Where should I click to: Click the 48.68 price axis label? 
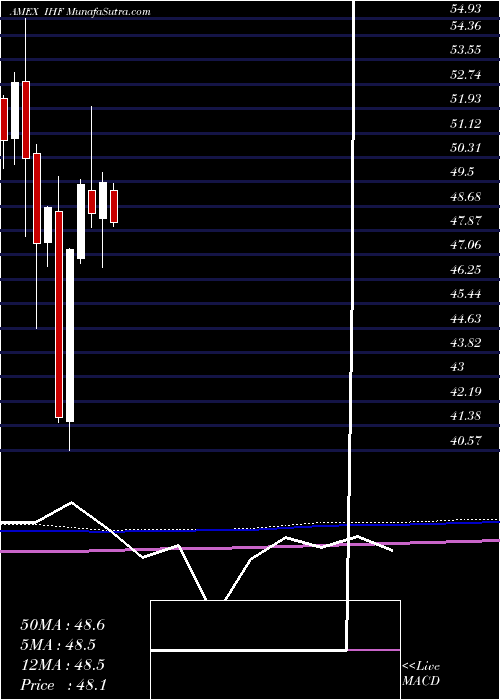pos(466,196)
